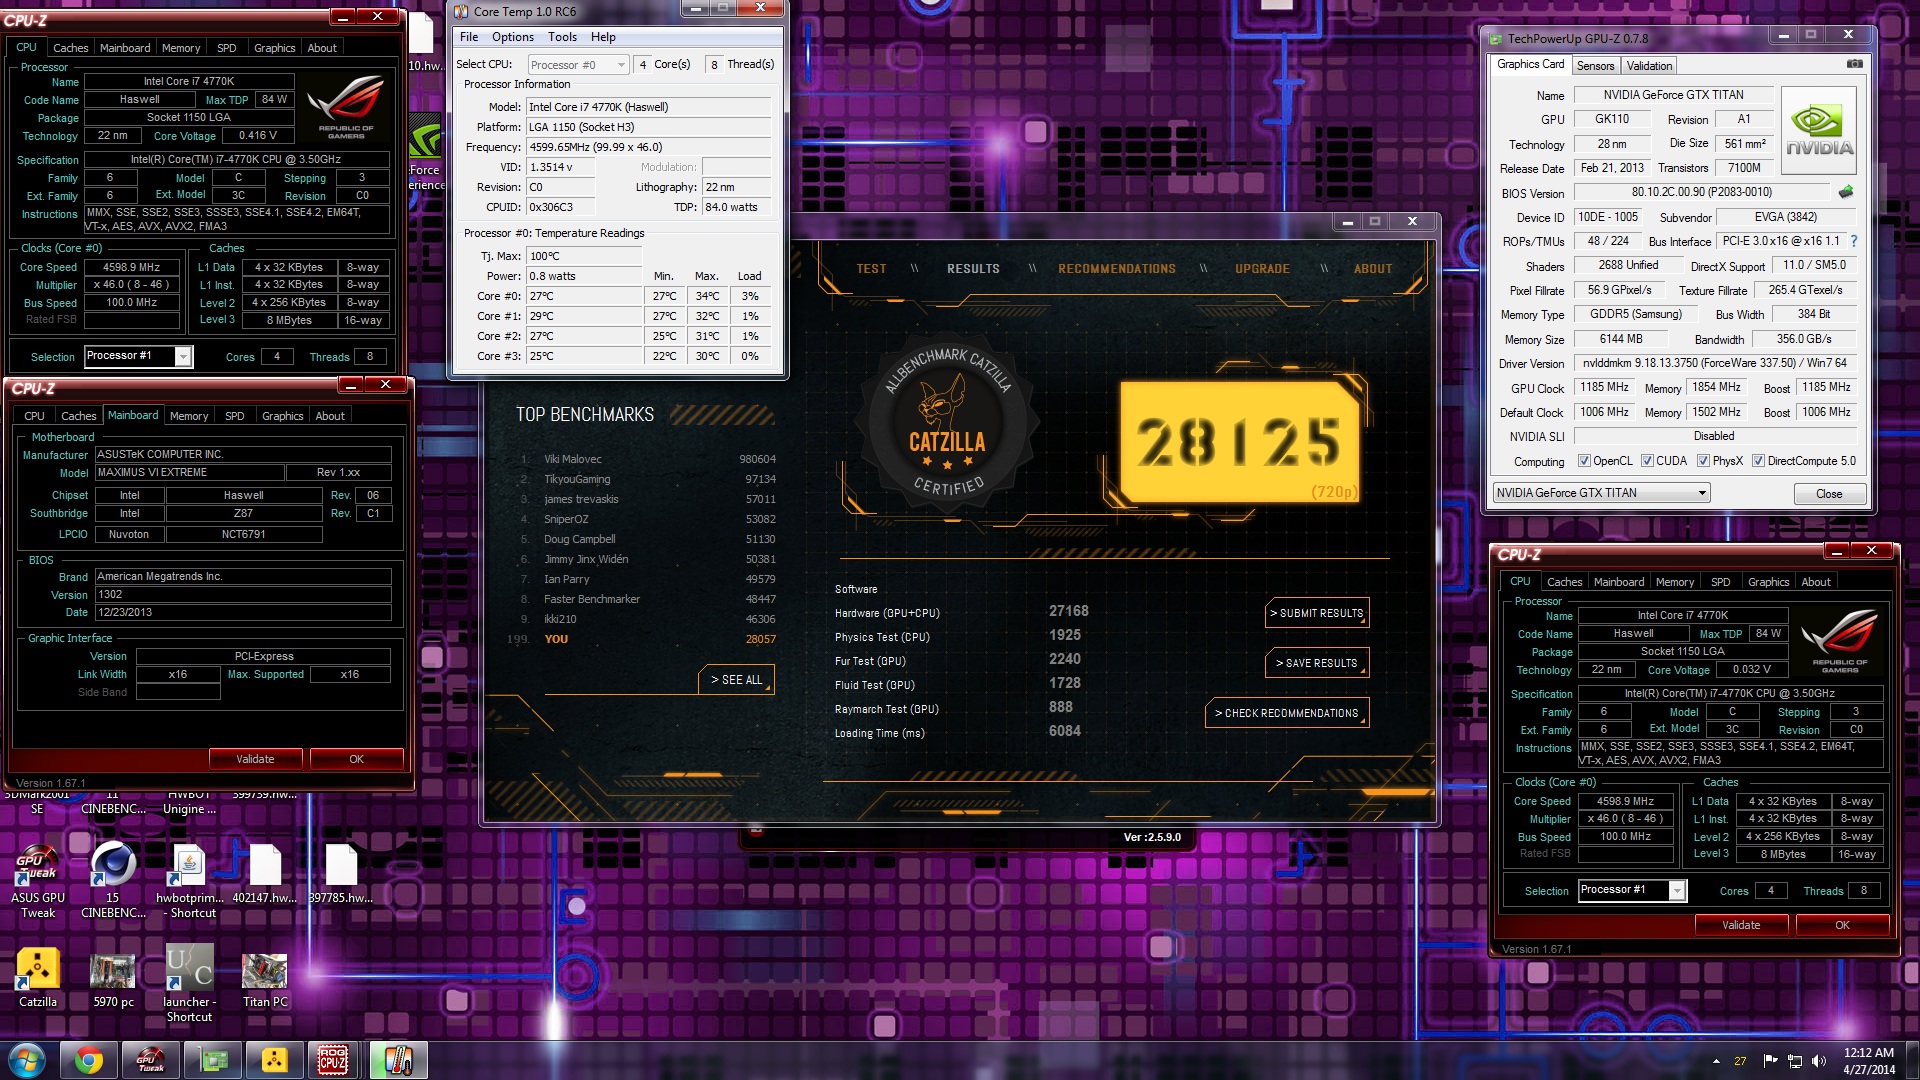Viewport: 1920px width, 1080px height.
Task: Select the 397785.hw file icon on desktop
Action: point(341,875)
